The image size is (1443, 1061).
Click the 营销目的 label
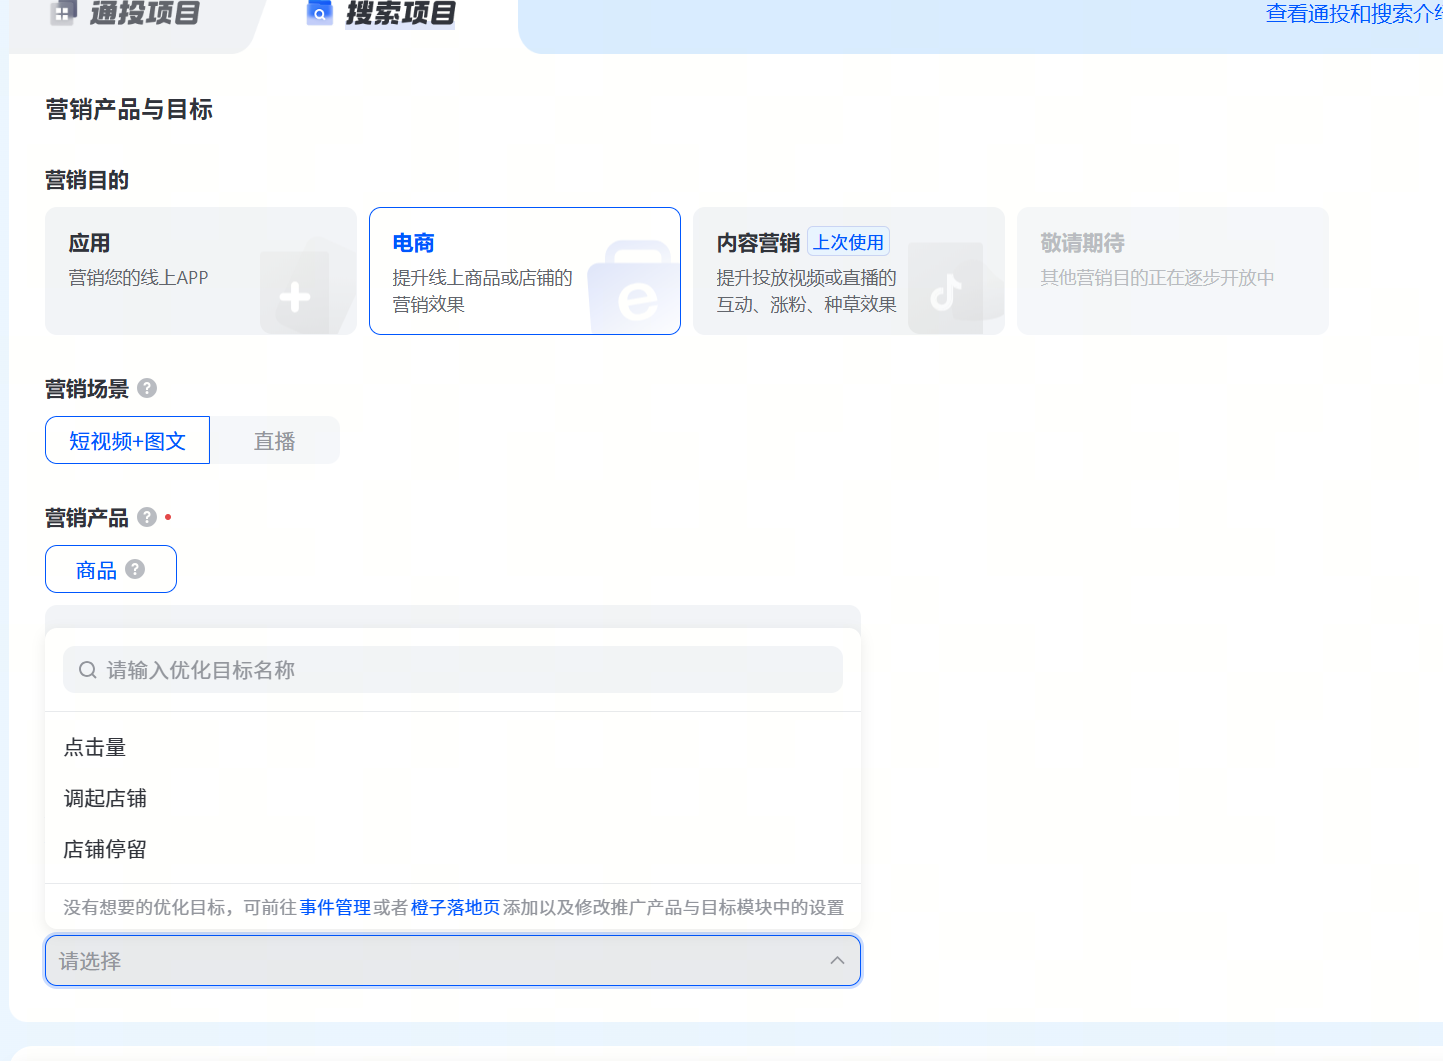pyautogui.click(x=87, y=180)
